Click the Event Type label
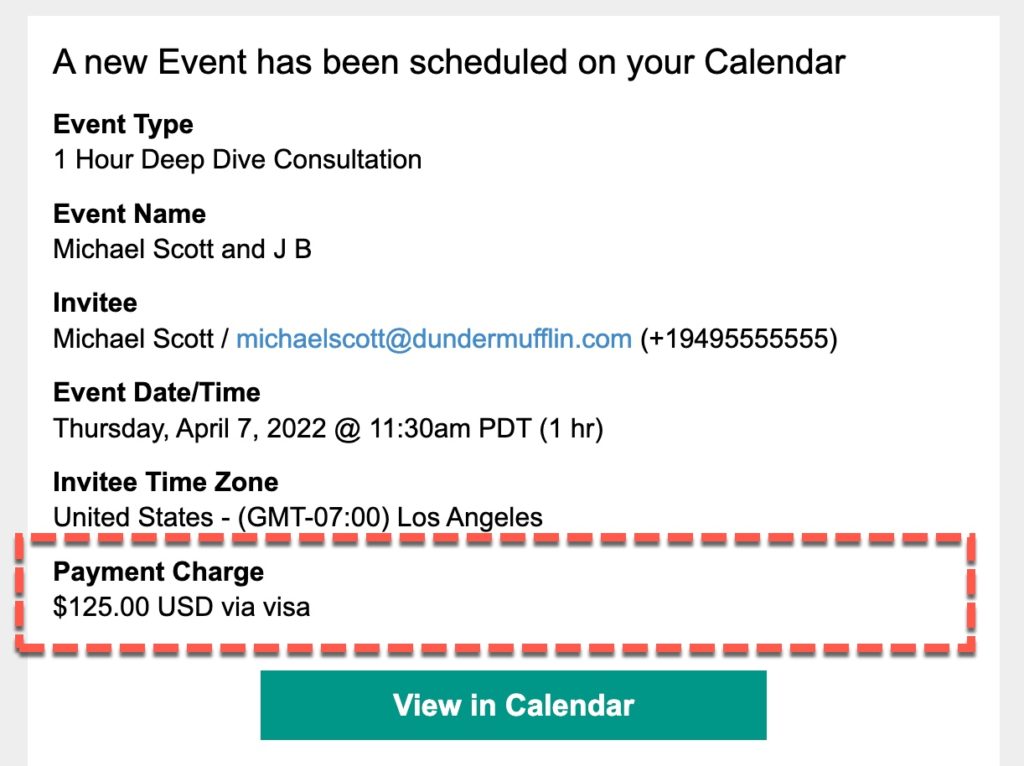Screen dimensions: 1024x766 pyautogui.click(x=123, y=124)
